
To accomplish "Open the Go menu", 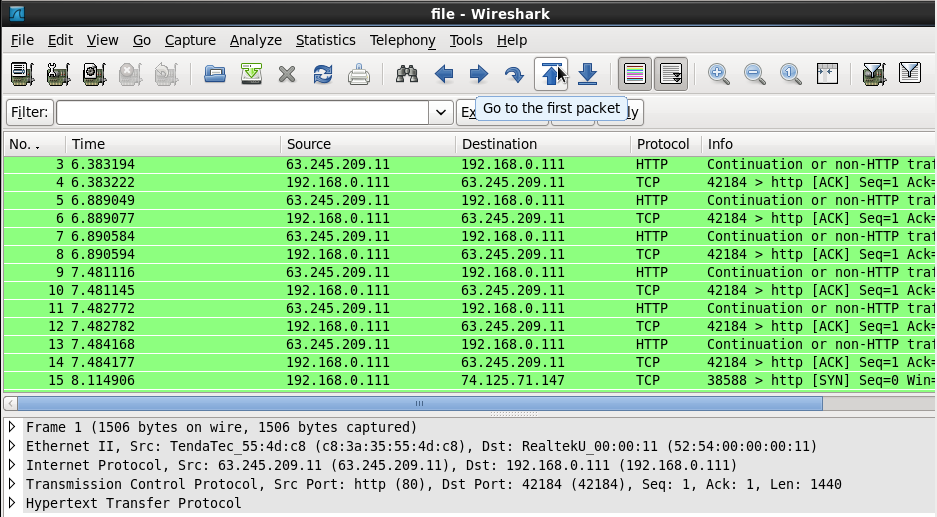I will [x=142, y=40].
